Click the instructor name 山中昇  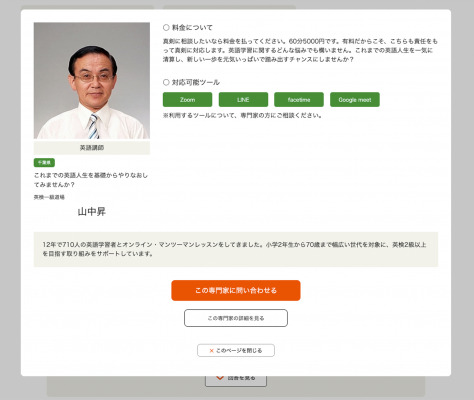coord(91,212)
